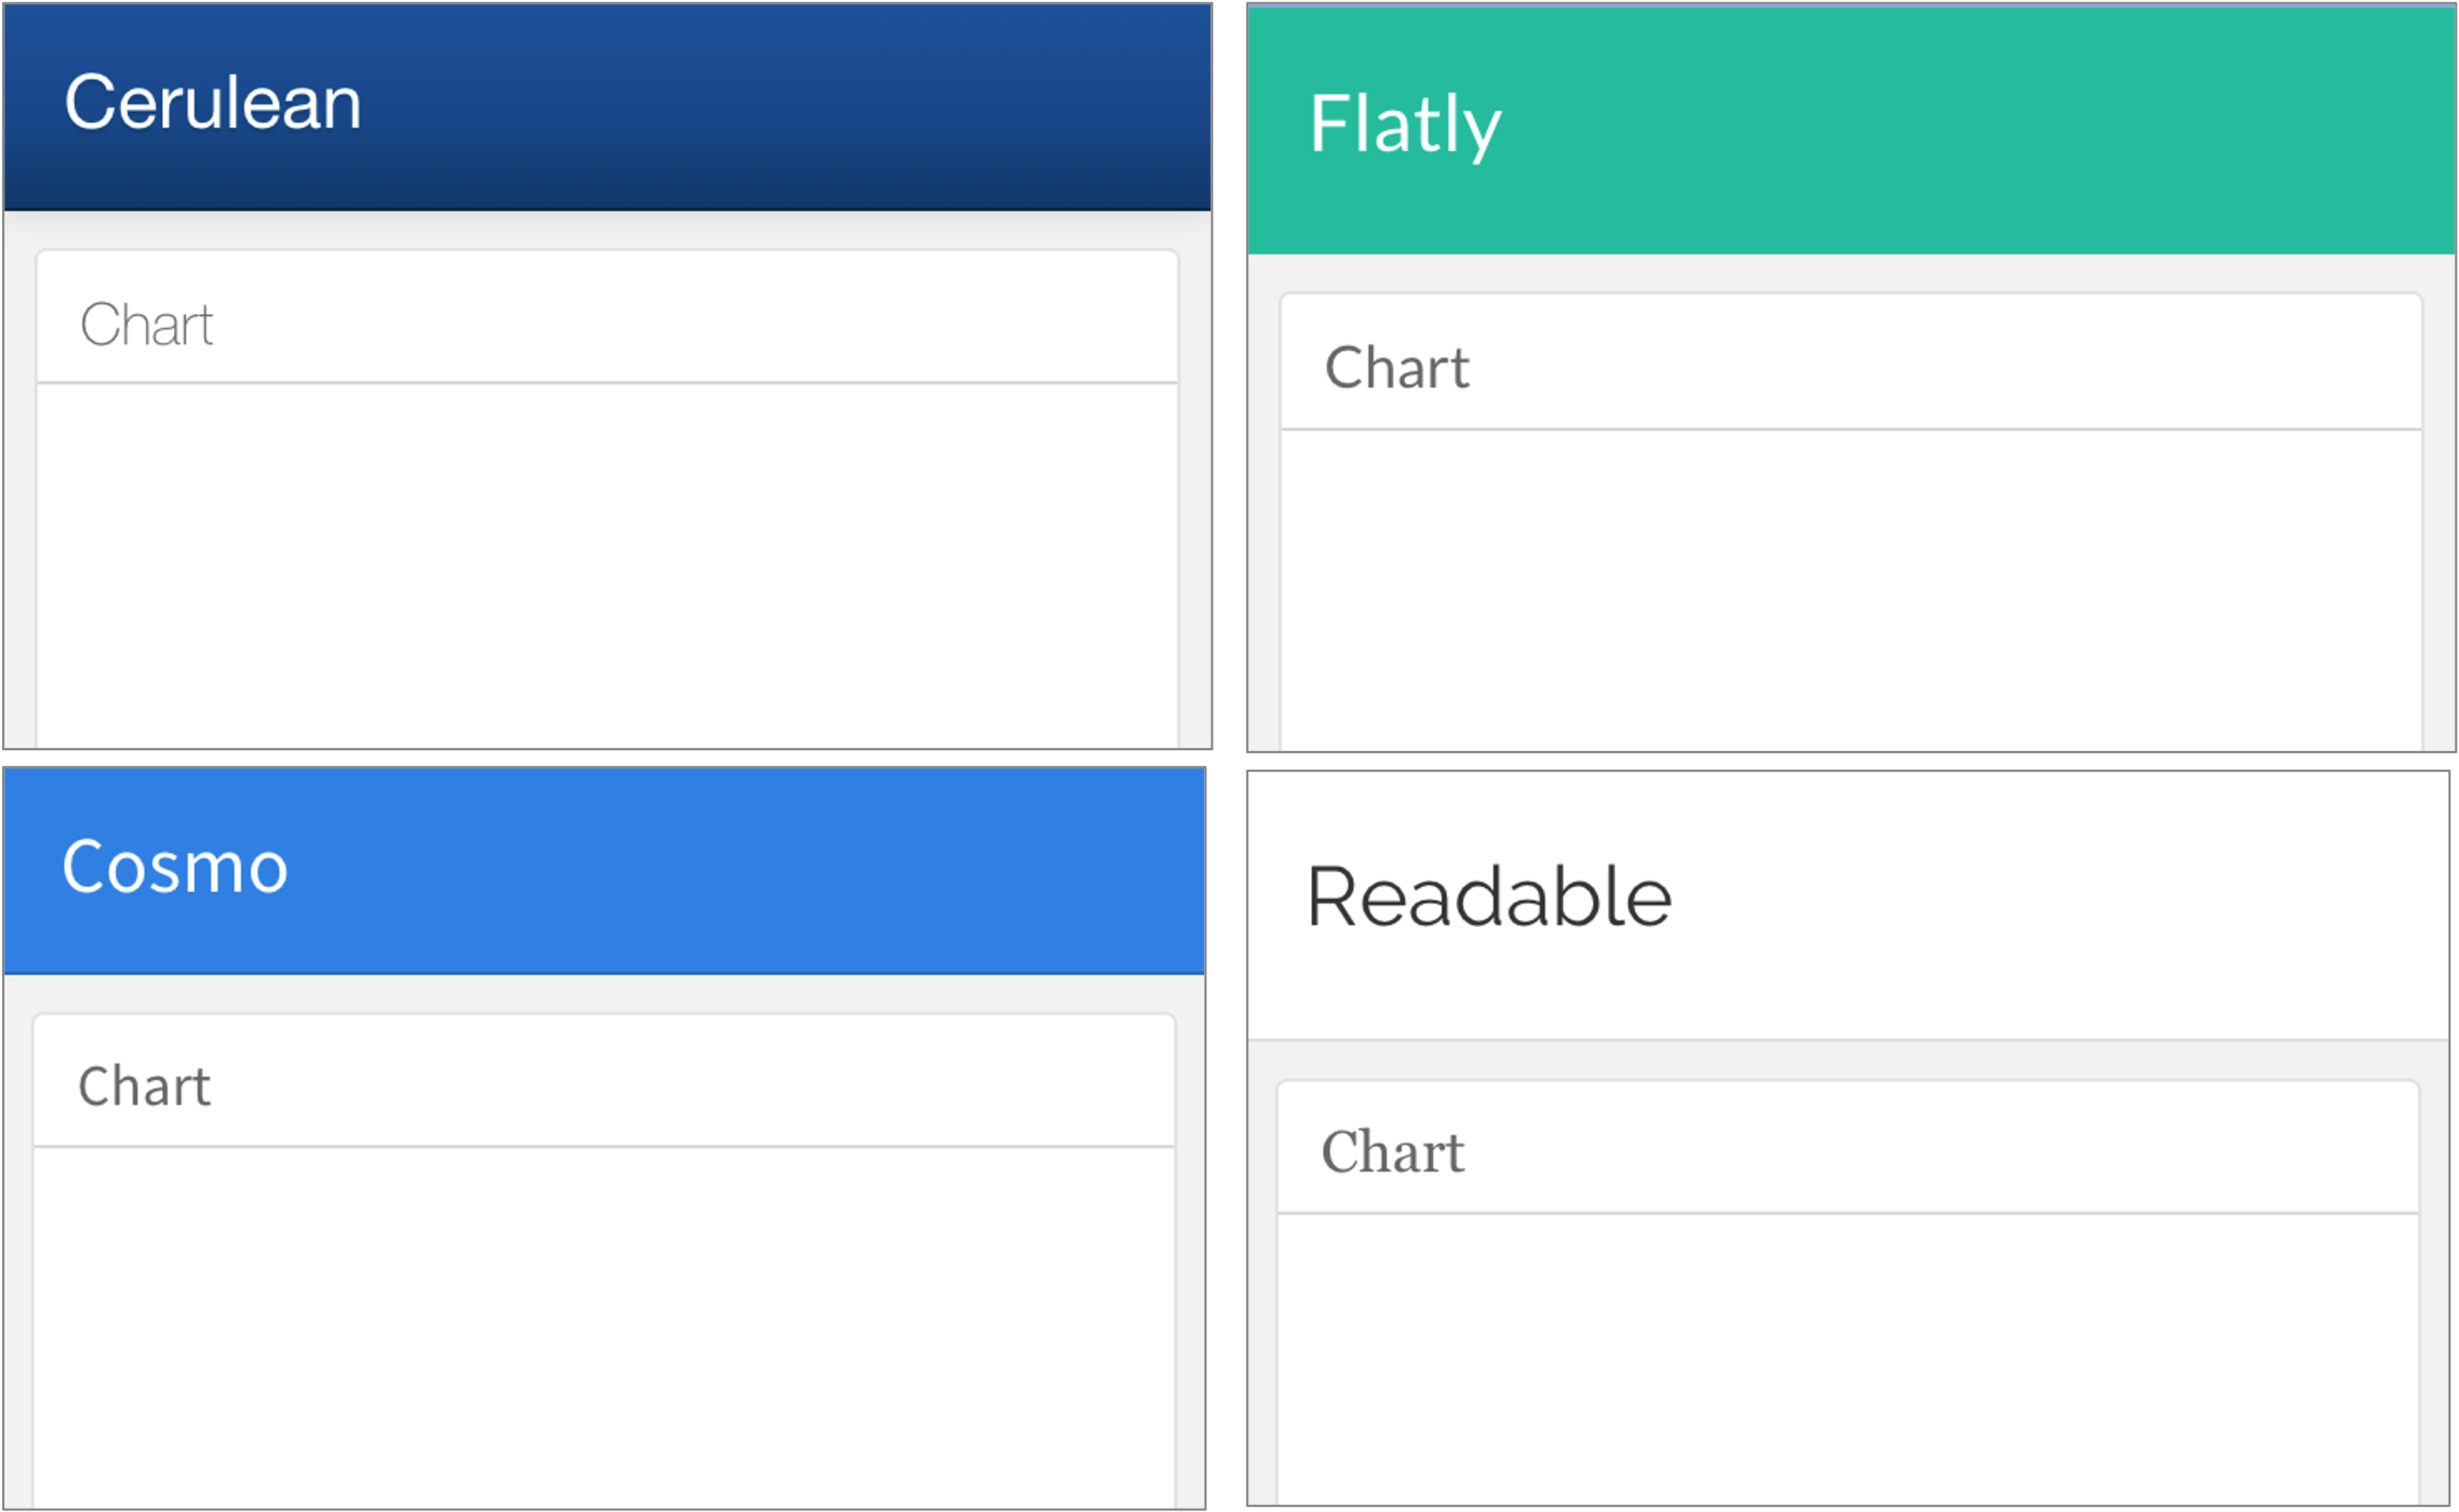Select the Chart heading under Cosmo
2459x1512 pixels.
click(144, 1087)
